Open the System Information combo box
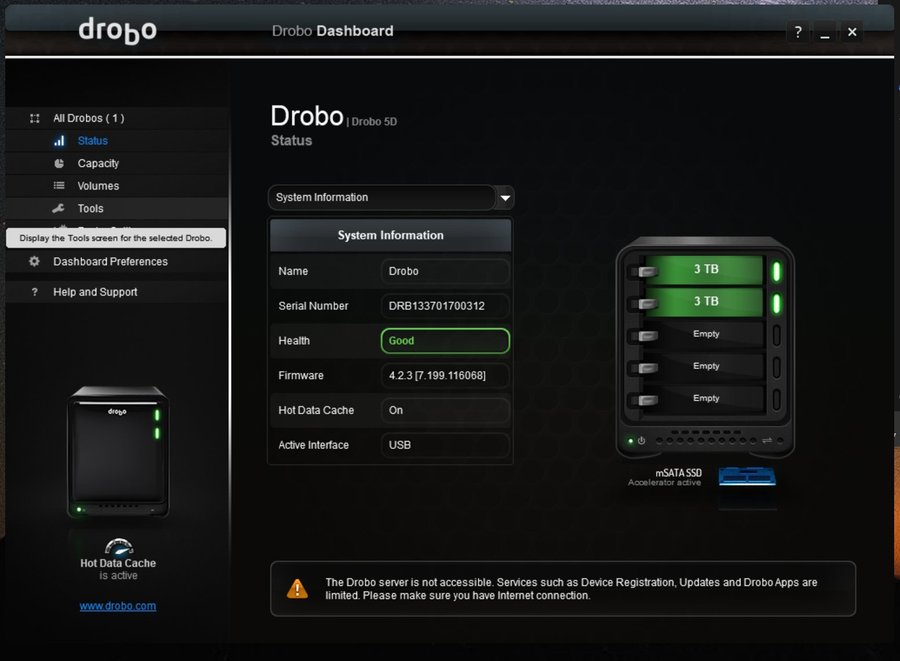This screenshot has width=900, height=661. 383,198
